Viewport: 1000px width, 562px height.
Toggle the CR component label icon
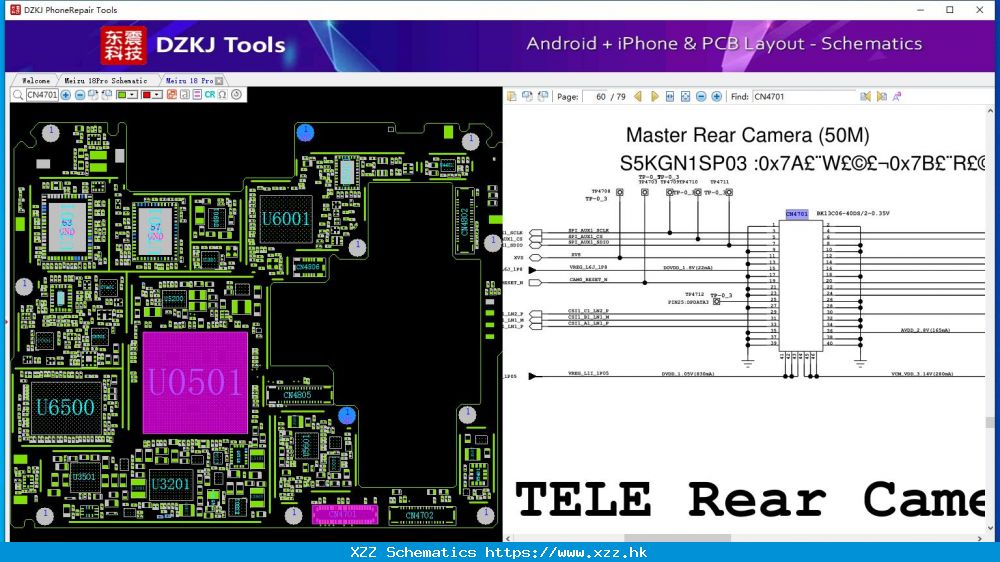[x=210, y=95]
